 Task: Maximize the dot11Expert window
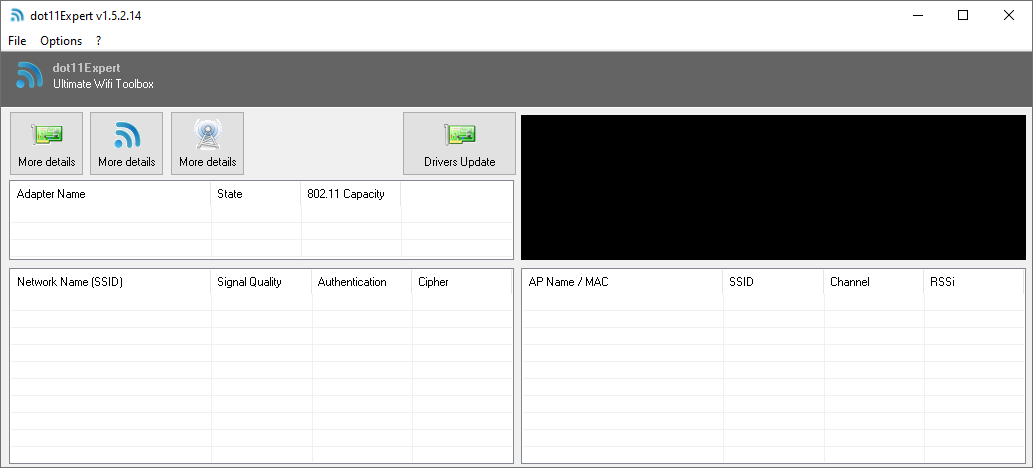(963, 16)
